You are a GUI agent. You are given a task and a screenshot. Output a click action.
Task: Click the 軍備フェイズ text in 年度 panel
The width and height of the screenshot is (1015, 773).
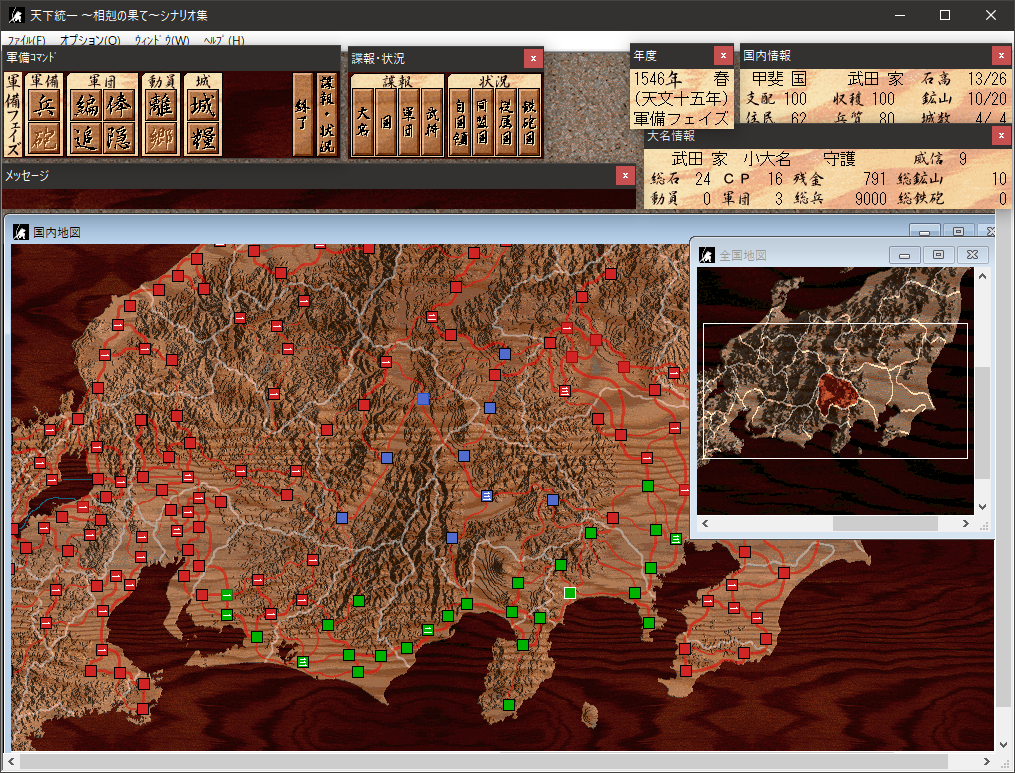click(681, 118)
